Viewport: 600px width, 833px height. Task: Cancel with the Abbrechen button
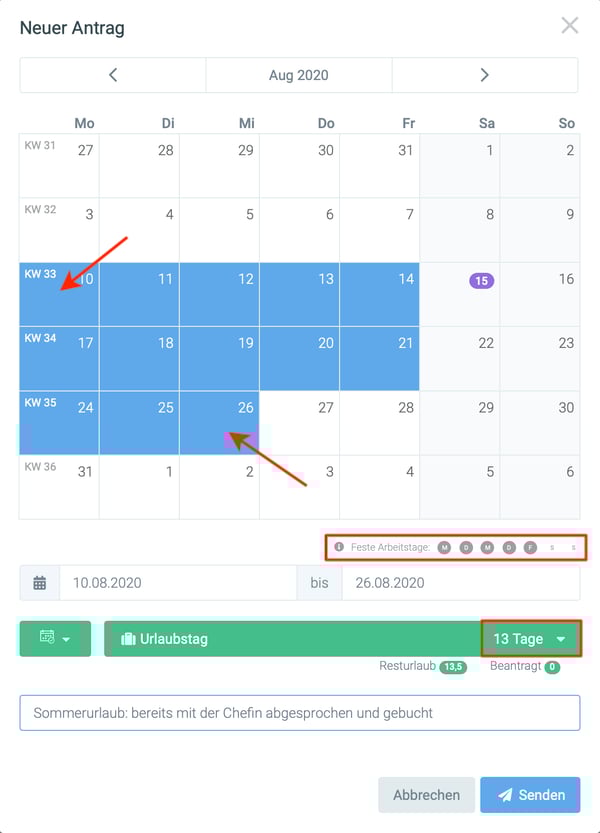pyautogui.click(x=426, y=795)
